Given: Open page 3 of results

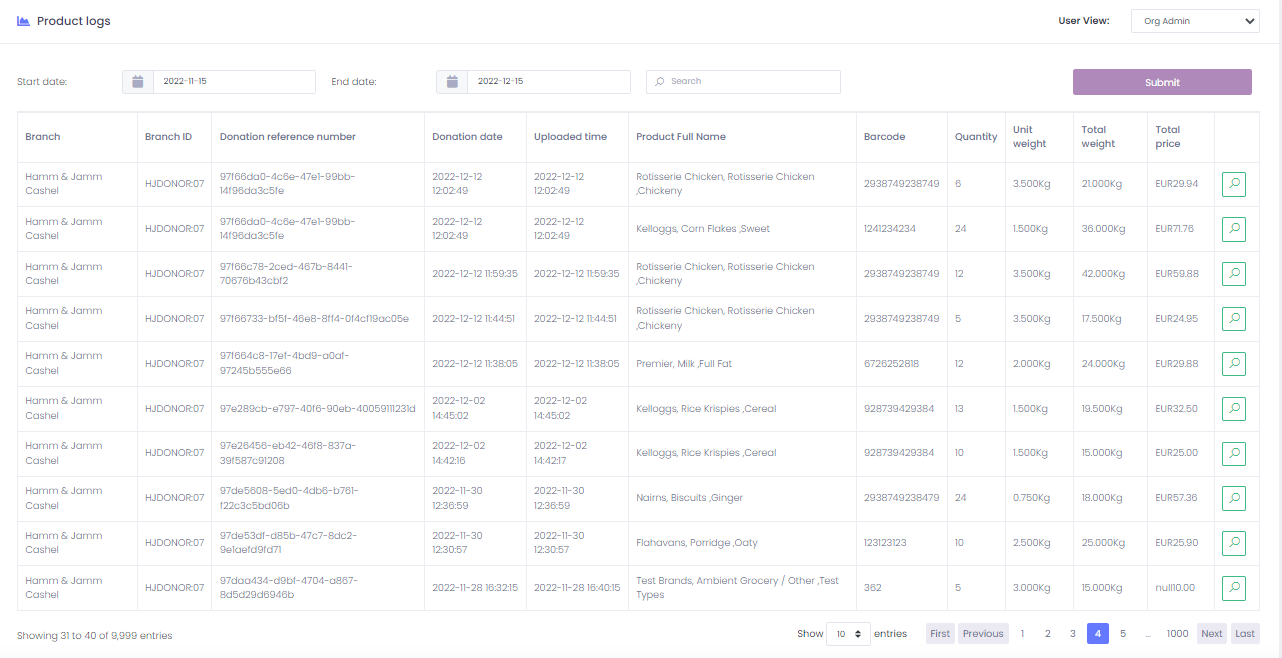Looking at the screenshot, I should click(1072, 634).
